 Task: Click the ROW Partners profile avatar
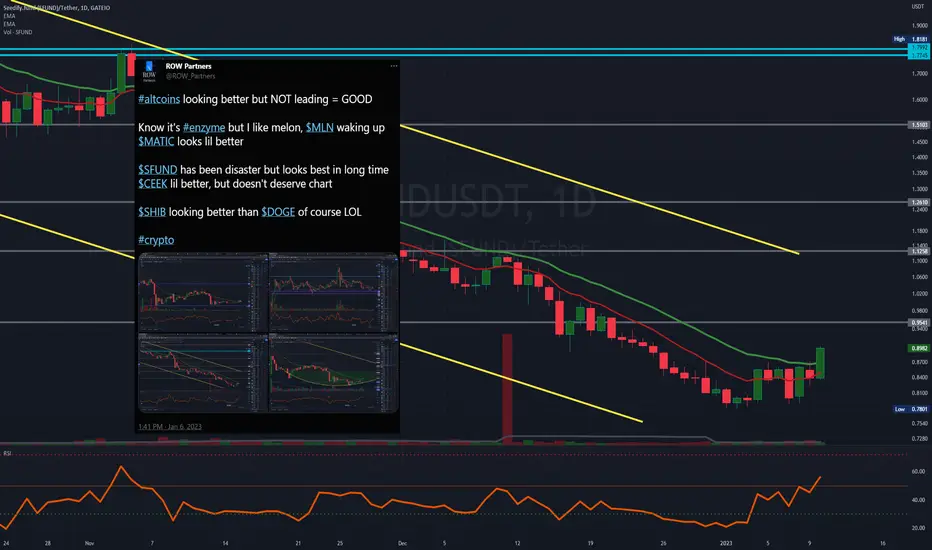coord(149,71)
